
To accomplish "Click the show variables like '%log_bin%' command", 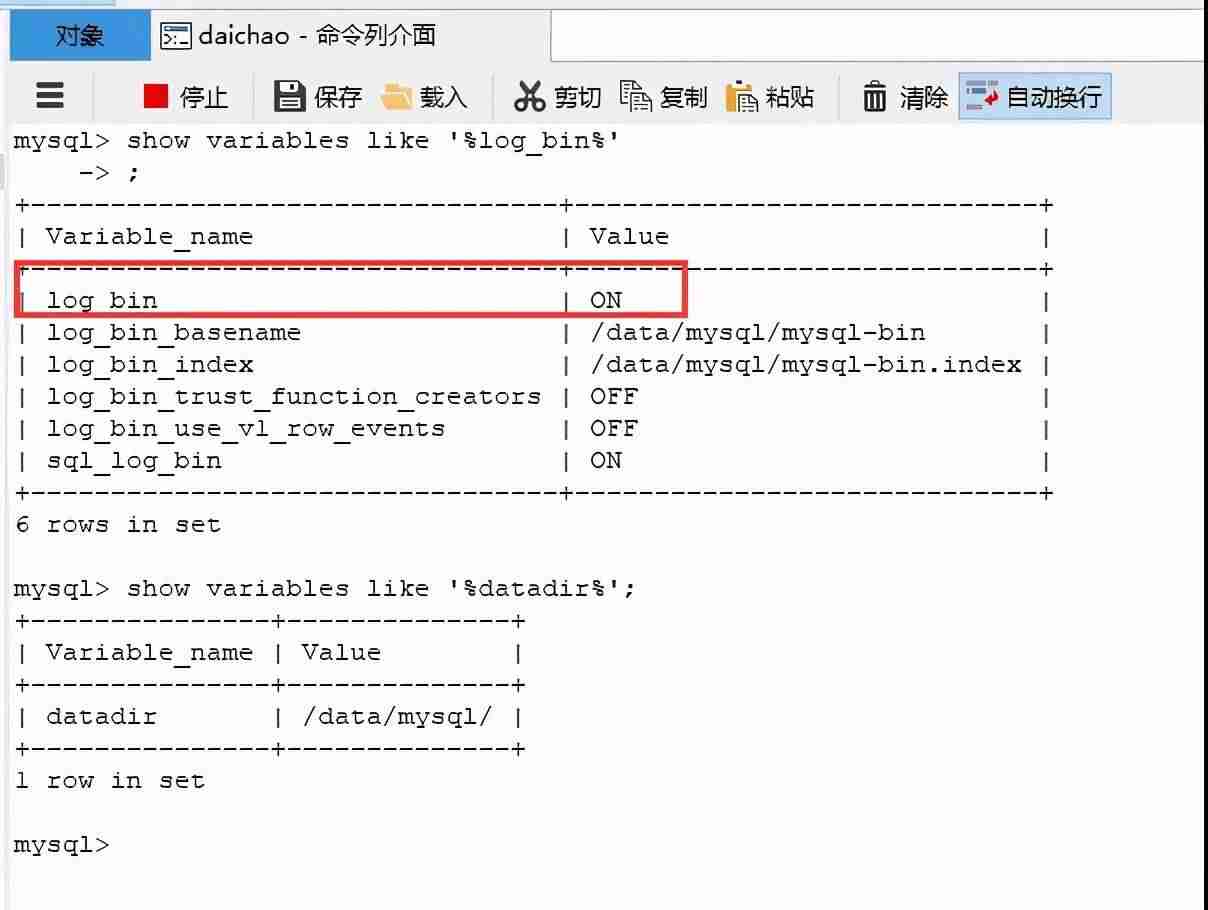I will [373, 140].
